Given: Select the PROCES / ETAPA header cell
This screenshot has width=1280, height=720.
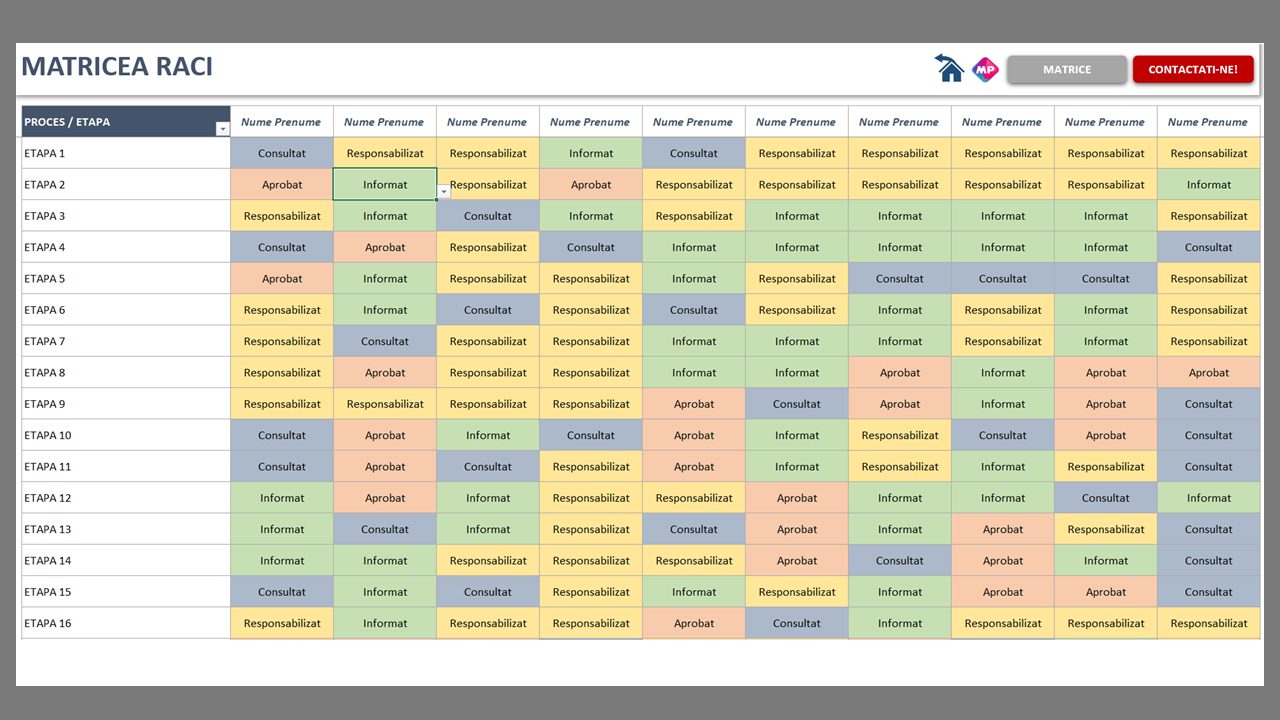Looking at the screenshot, I should 118,122.
